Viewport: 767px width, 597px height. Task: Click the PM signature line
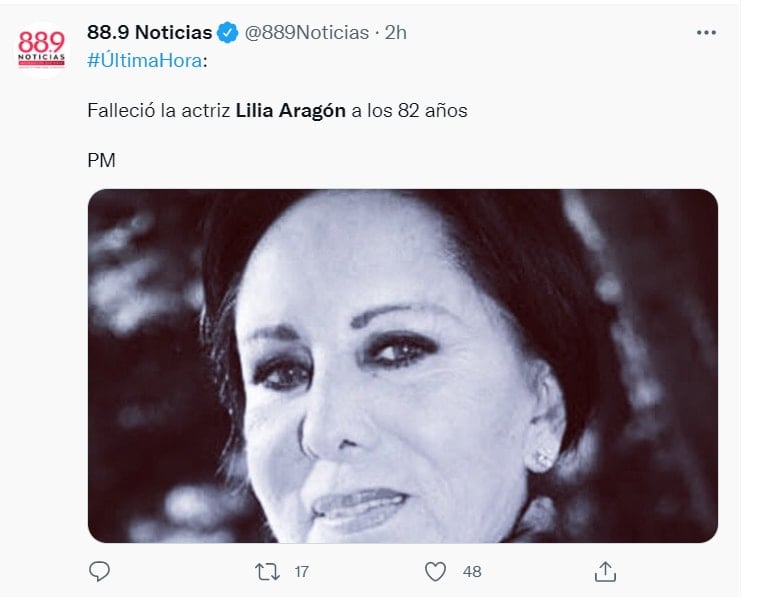coord(101,161)
